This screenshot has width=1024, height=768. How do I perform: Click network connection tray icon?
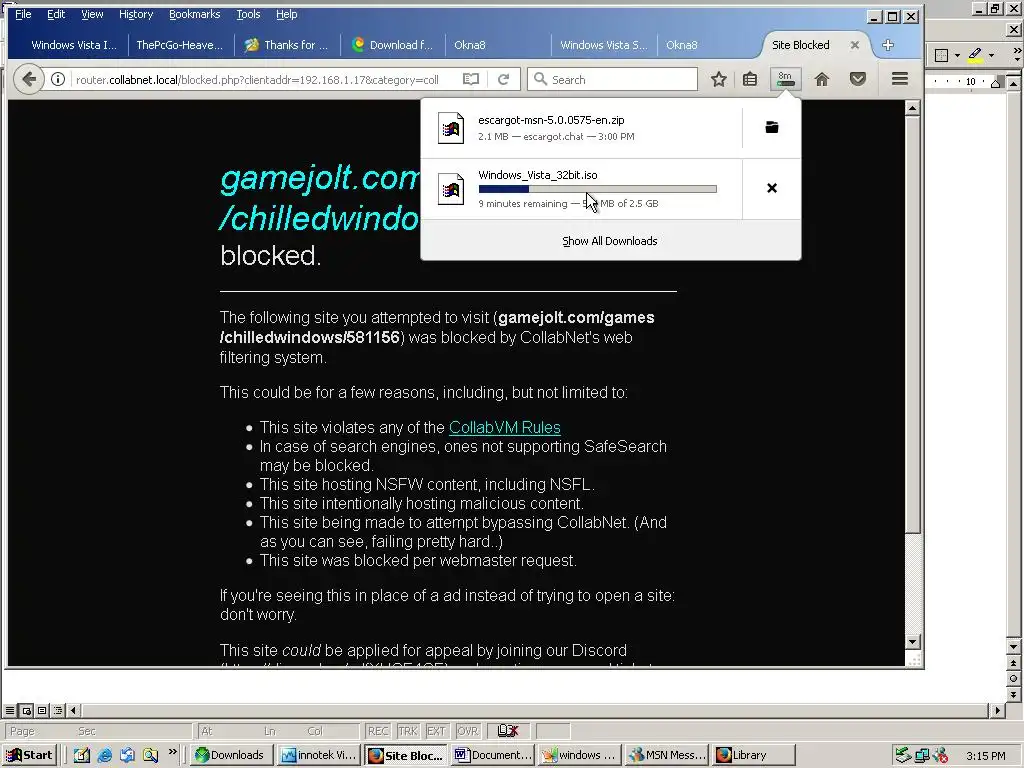tap(921, 755)
